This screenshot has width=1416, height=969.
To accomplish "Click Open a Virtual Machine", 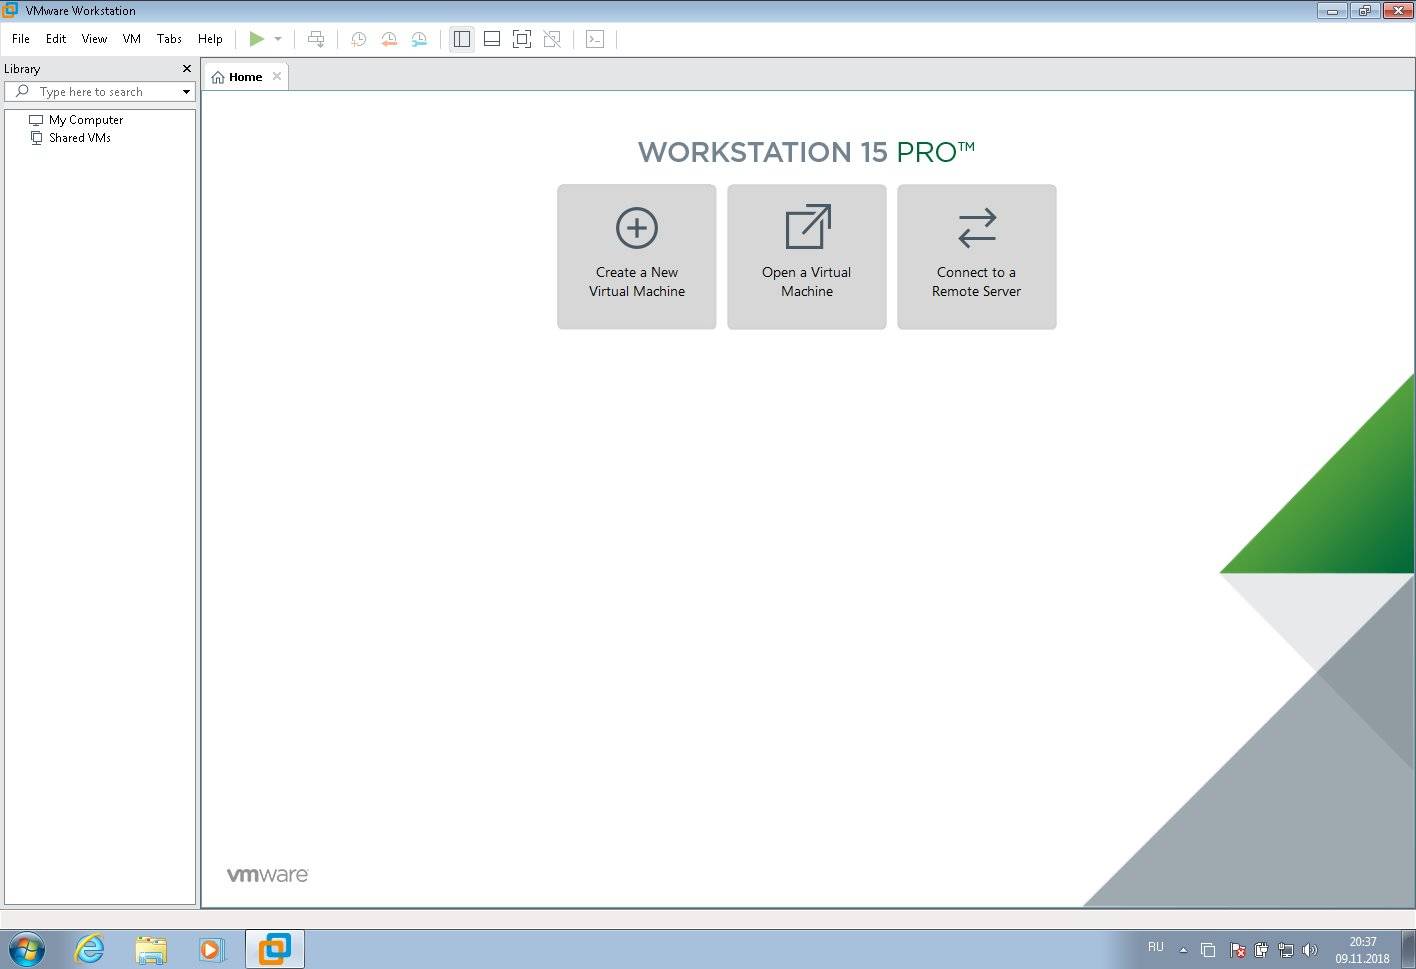I will (807, 257).
